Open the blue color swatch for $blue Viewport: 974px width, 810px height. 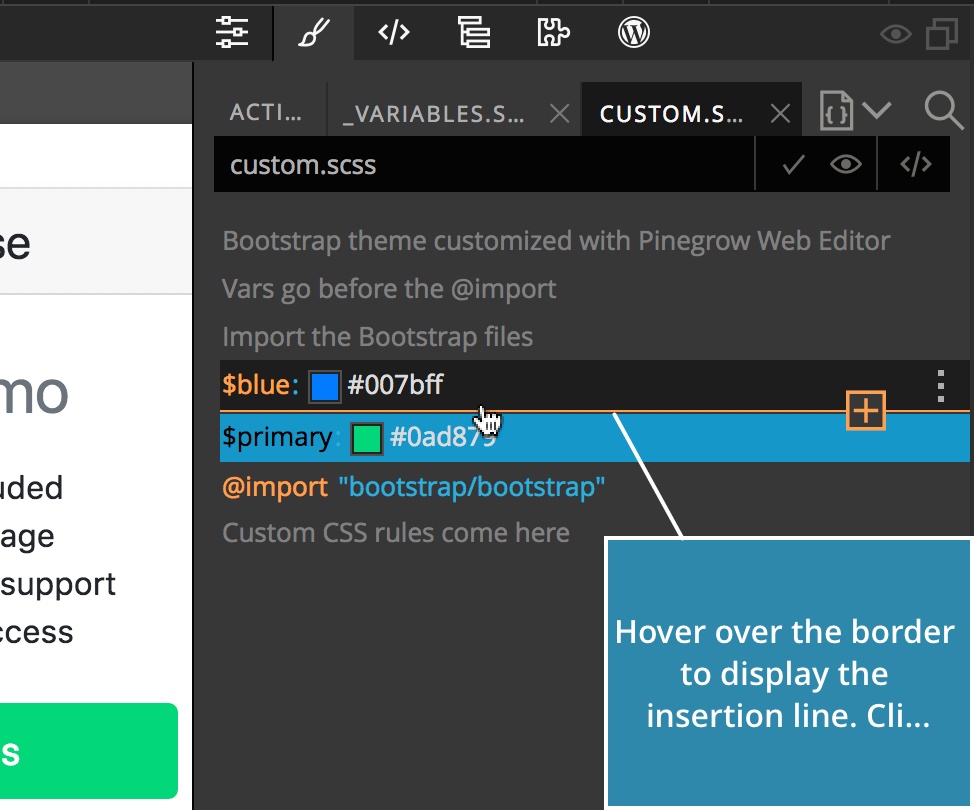click(x=324, y=386)
